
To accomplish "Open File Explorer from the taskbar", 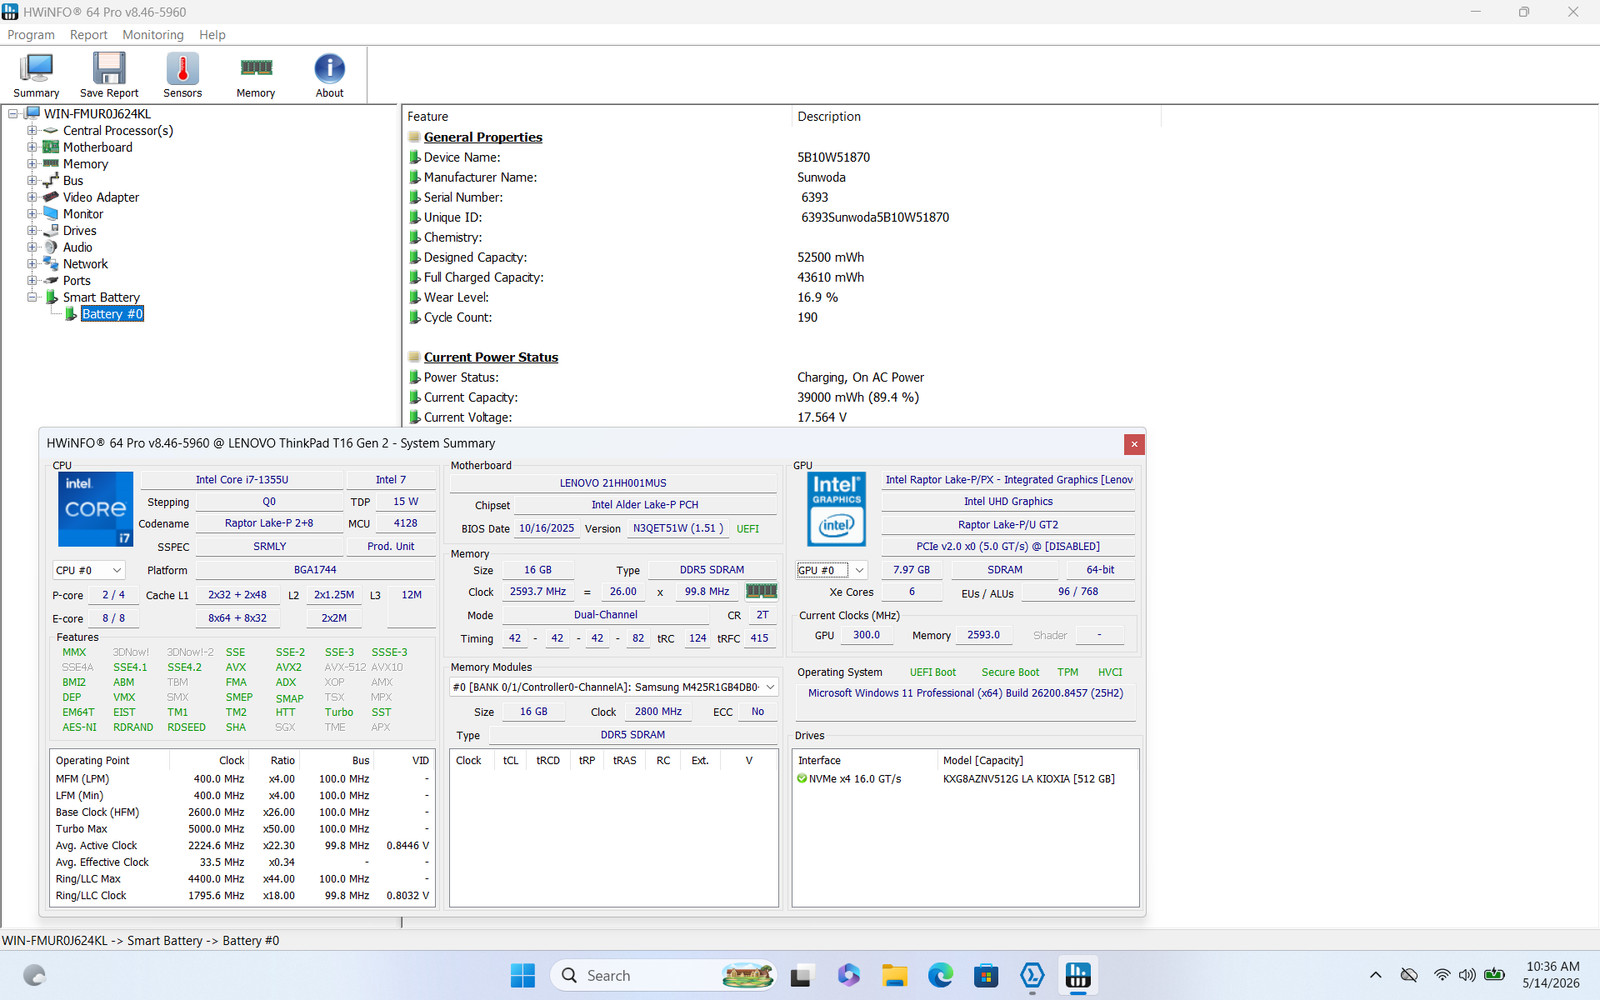I will click(x=894, y=975).
